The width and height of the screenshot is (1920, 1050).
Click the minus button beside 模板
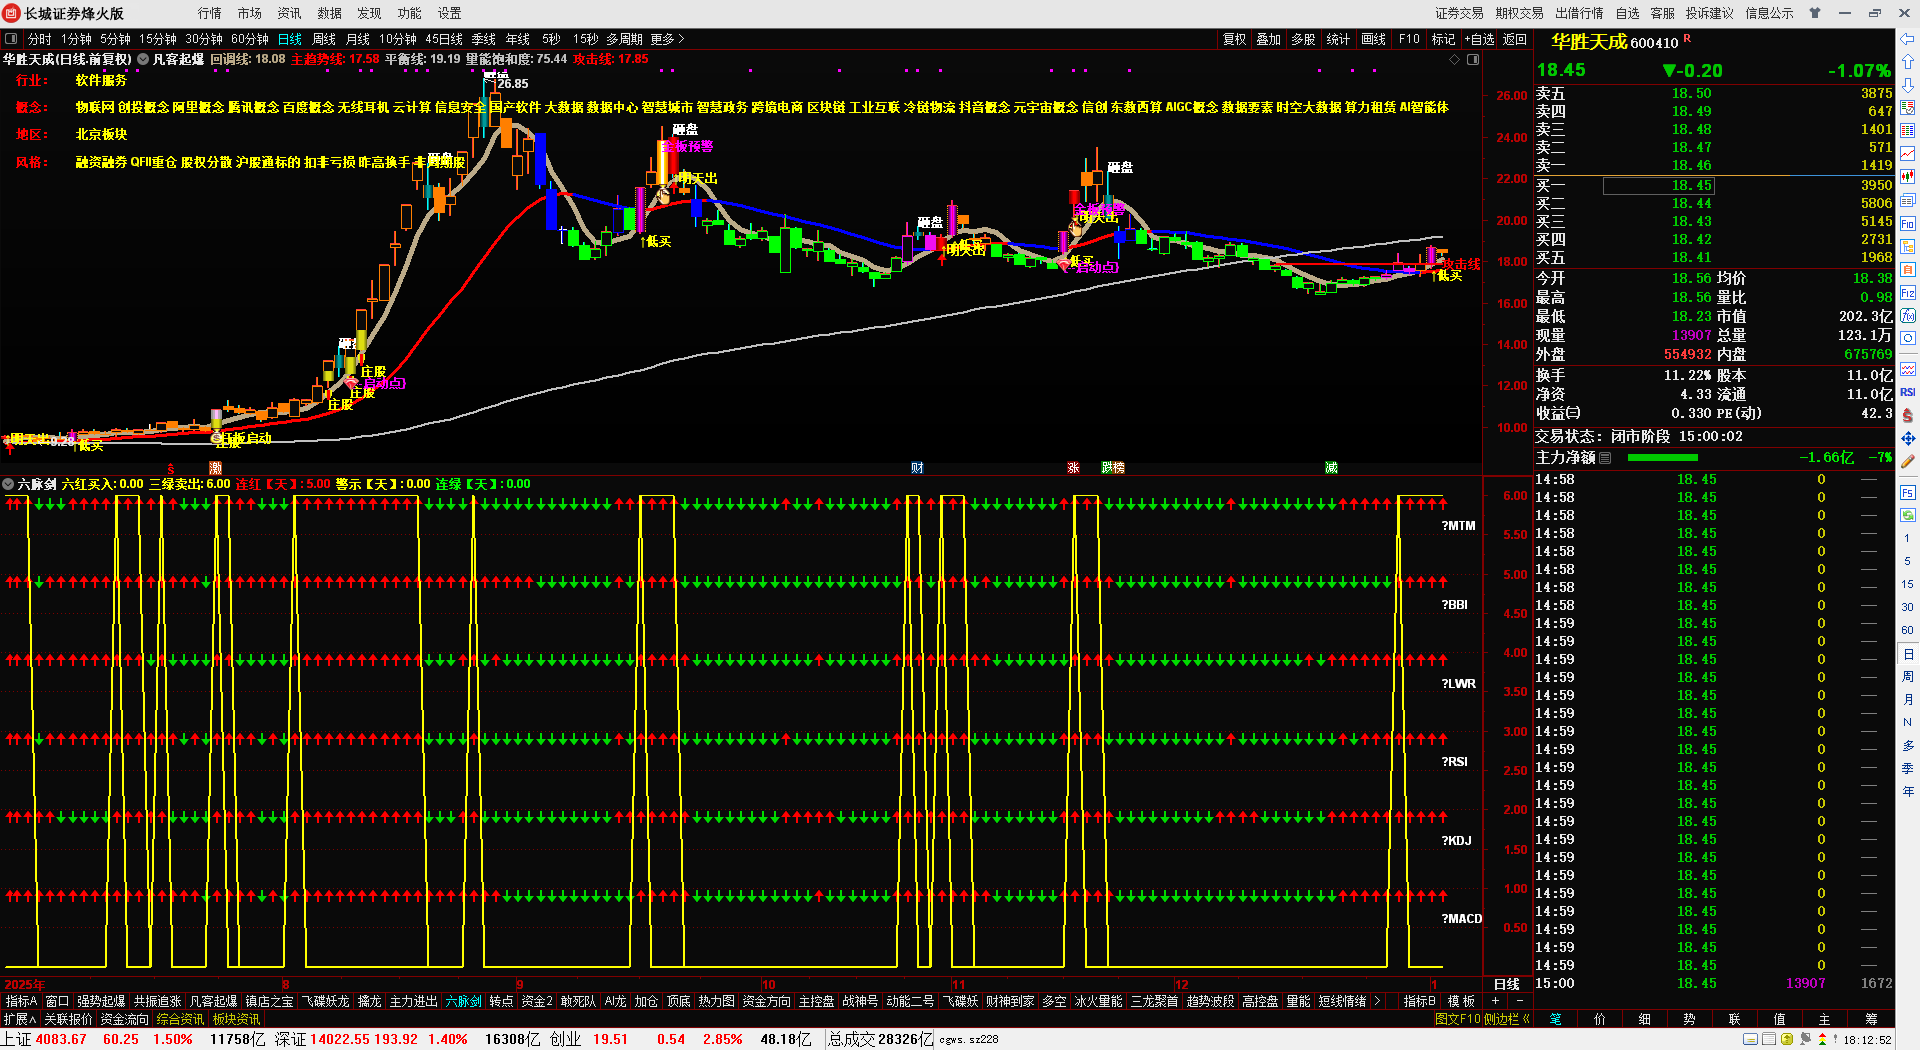click(1520, 1001)
